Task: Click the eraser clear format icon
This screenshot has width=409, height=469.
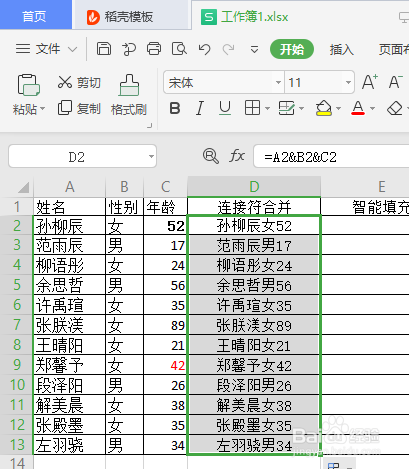Action: (395, 108)
